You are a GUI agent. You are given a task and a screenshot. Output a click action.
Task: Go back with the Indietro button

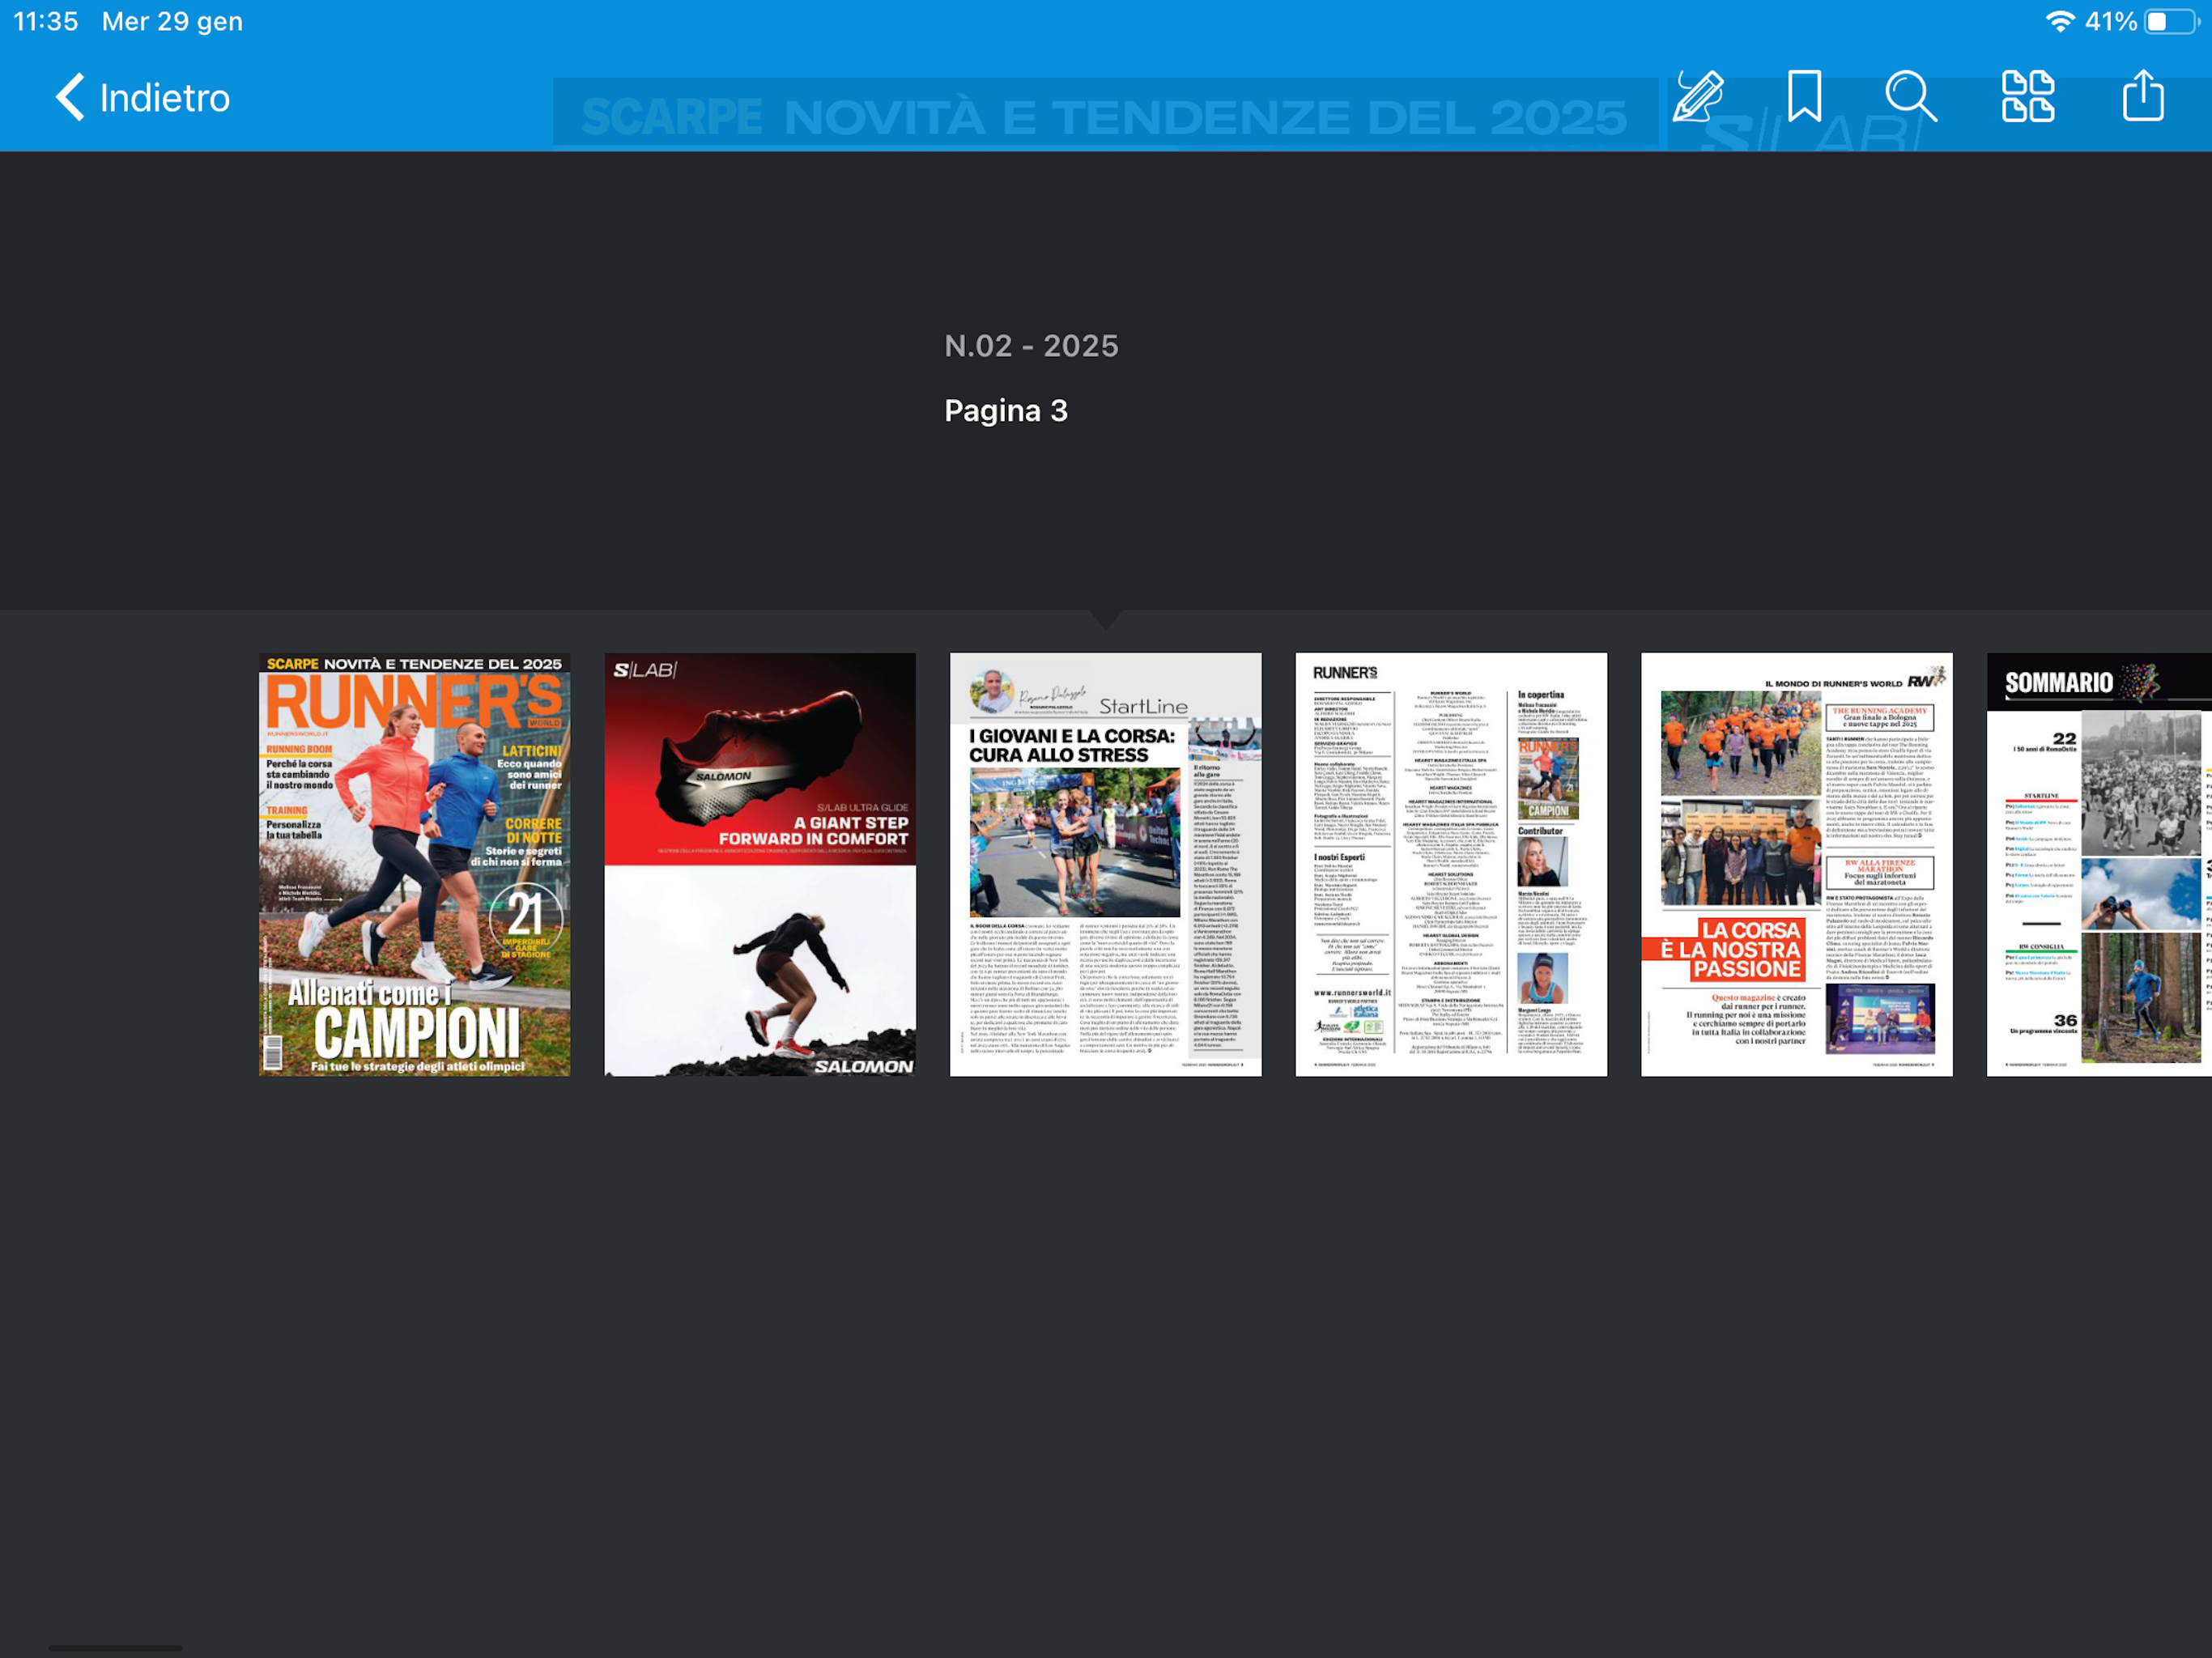pyautogui.click(x=142, y=98)
